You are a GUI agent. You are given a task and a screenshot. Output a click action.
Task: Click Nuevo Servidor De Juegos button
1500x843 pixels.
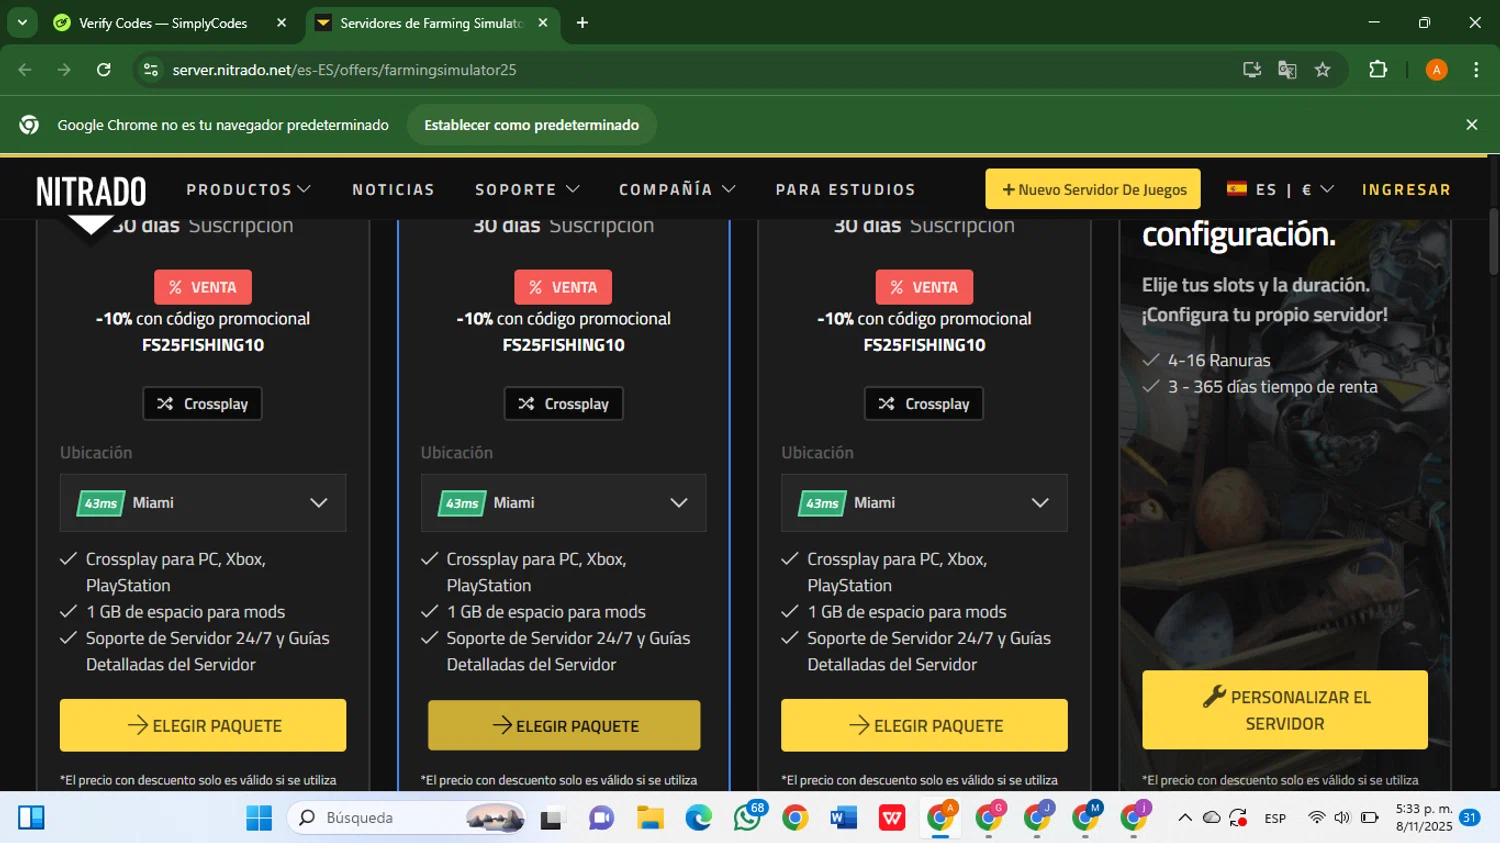(1093, 189)
